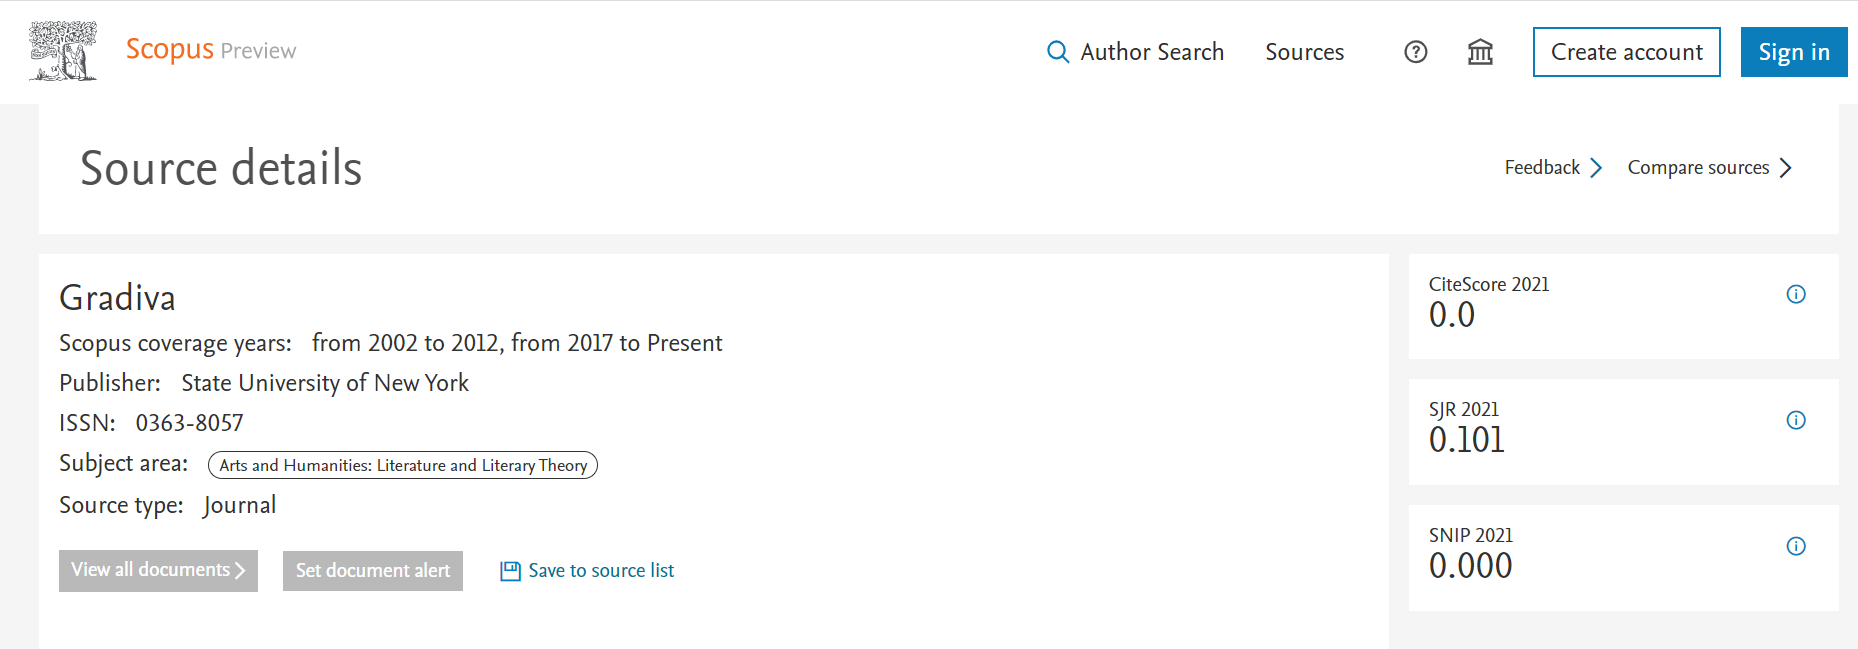The width and height of the screenshot is (1858, 649).
Task: Click the save floppy disk icon
Action: point(510,571)
